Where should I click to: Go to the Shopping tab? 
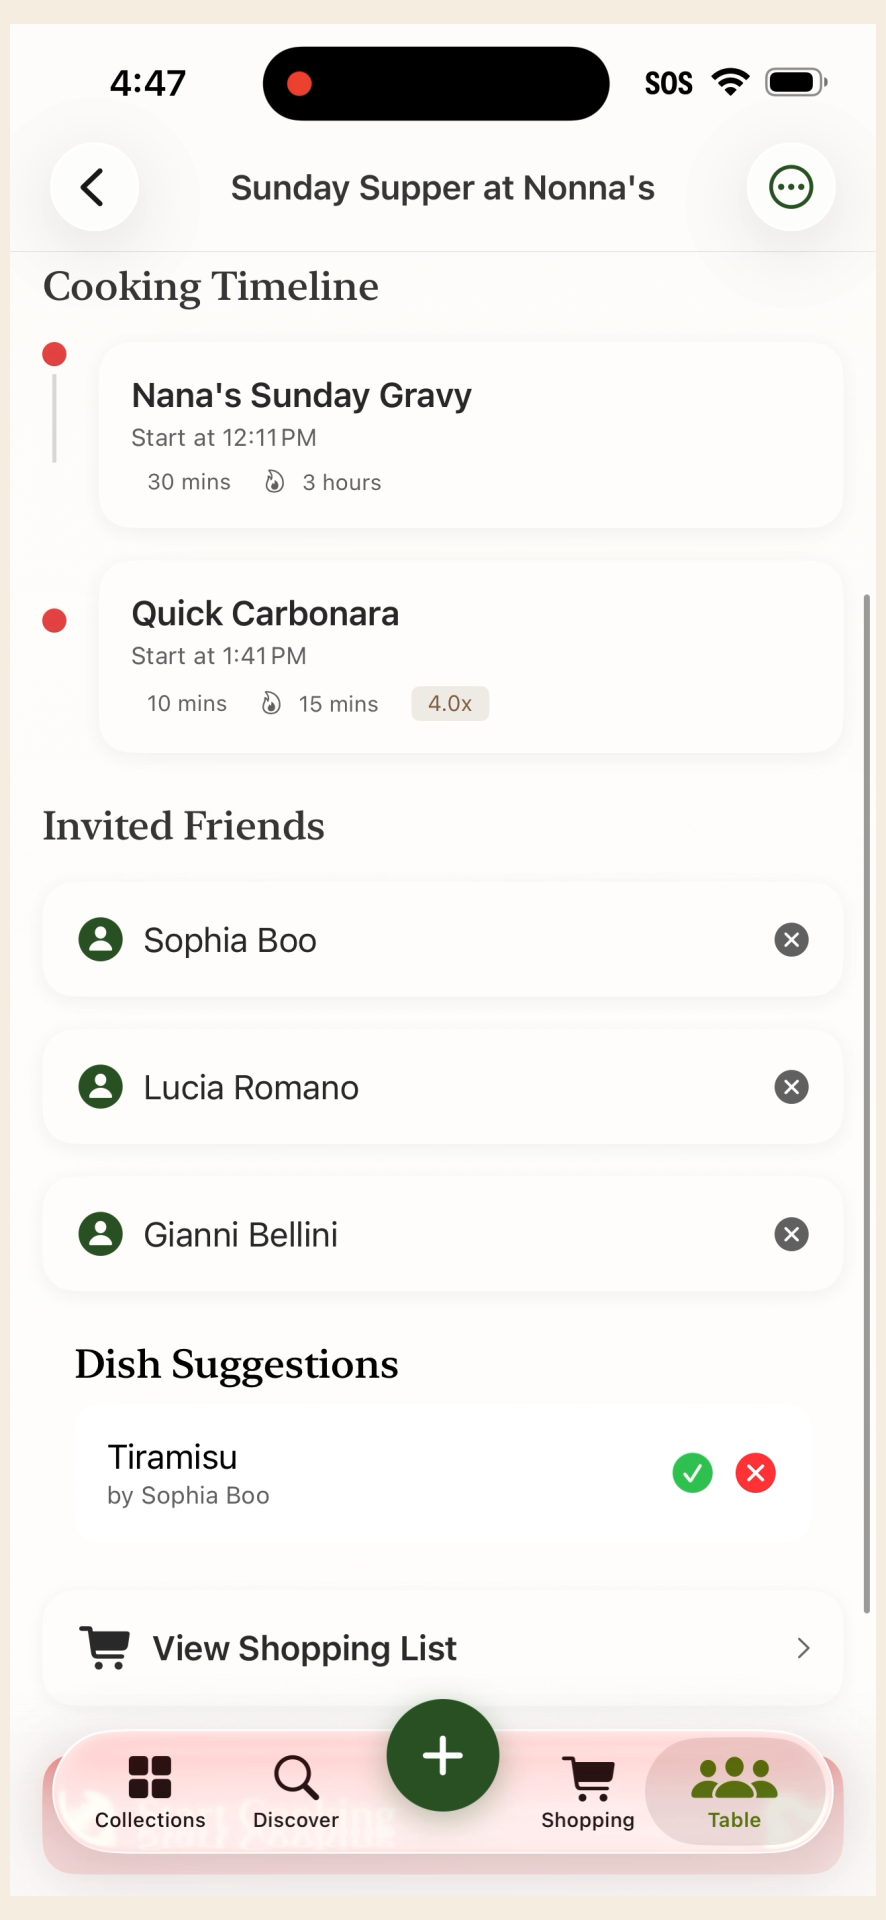point(588,1792)
